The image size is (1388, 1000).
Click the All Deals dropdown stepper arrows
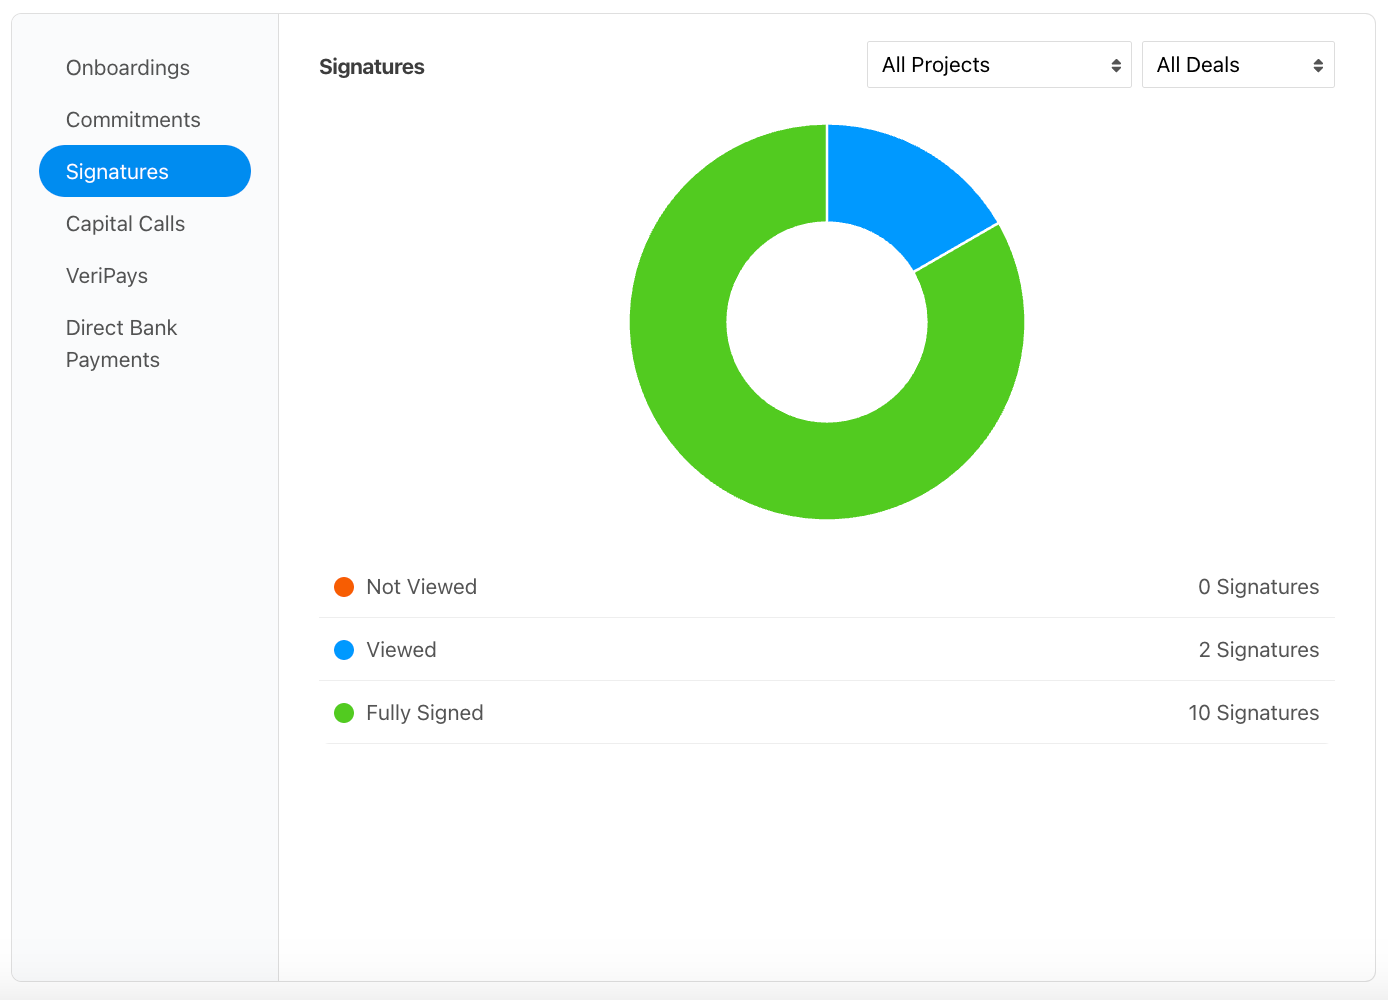coord(1318,64)
